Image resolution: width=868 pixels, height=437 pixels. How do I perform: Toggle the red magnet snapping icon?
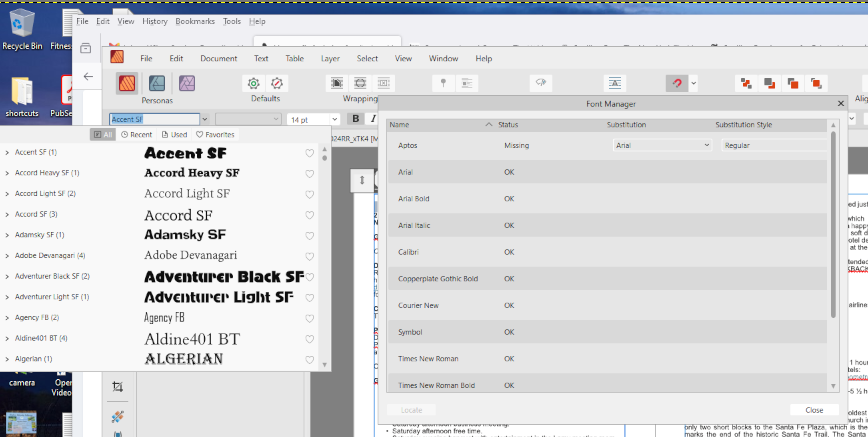[x=676, y=84]
